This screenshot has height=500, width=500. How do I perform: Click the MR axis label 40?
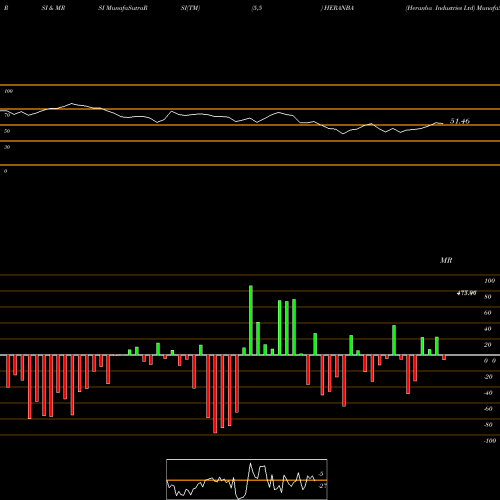pos(488,329)
